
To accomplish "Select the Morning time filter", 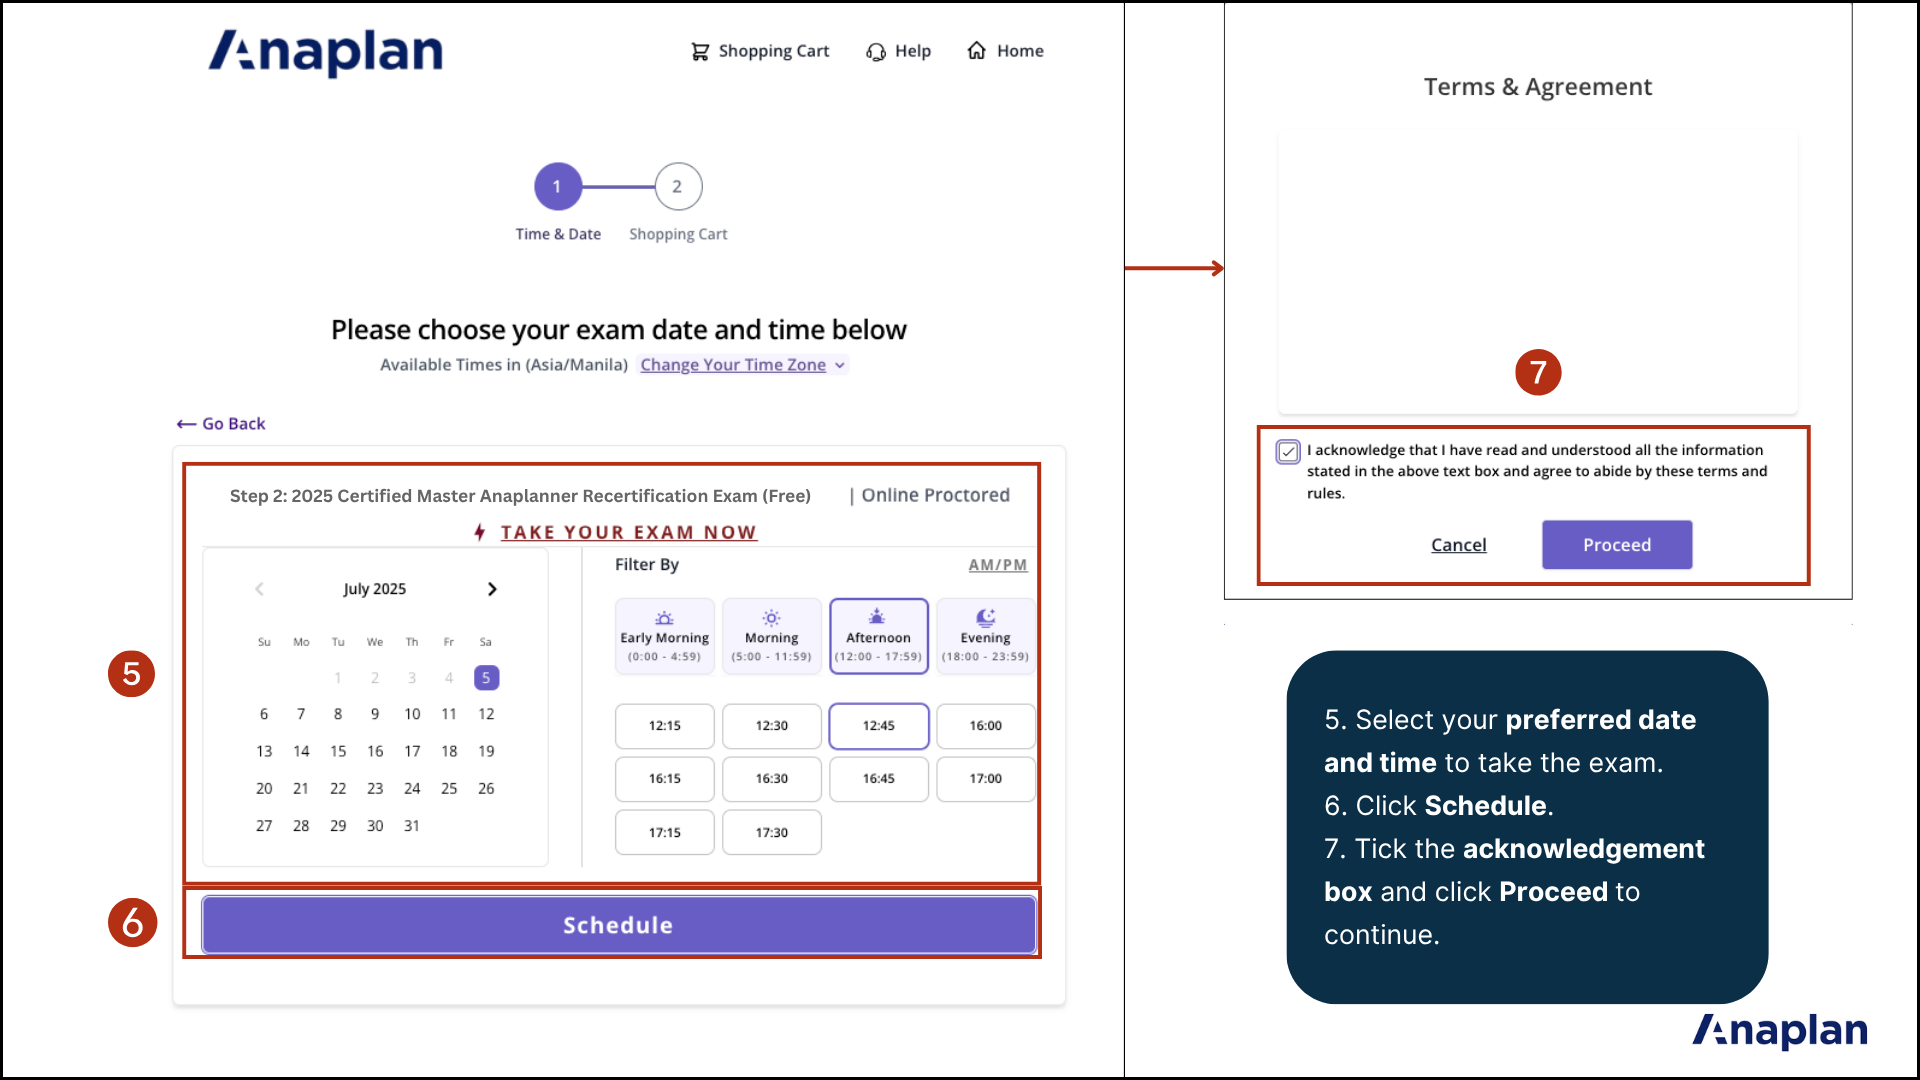I will (x=771, y=636).
